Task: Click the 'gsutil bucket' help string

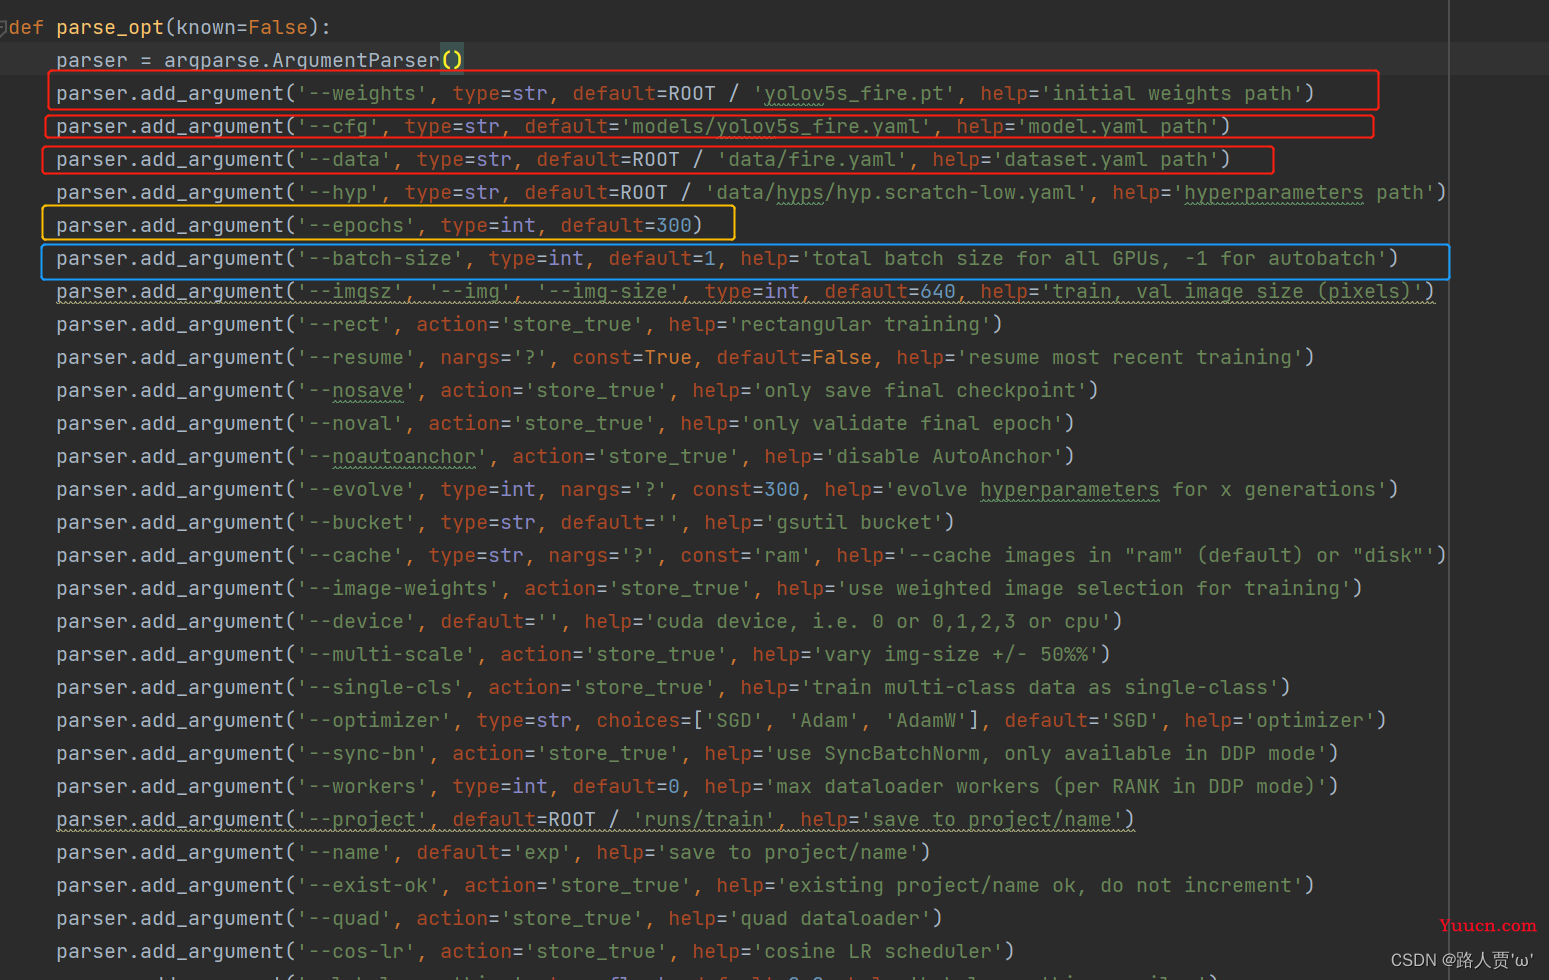Action: coord(854,523)
